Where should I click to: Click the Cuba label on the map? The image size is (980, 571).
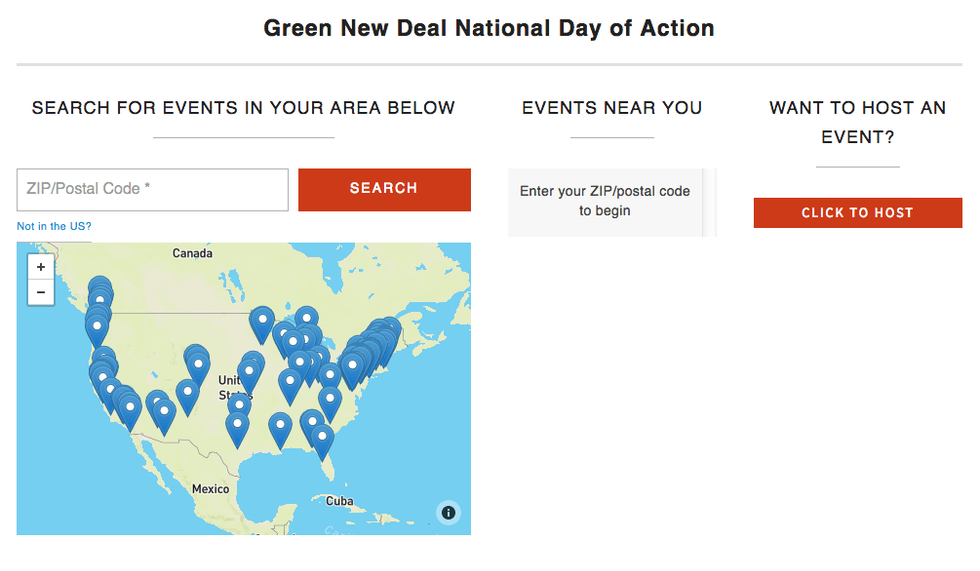point(340,501)
